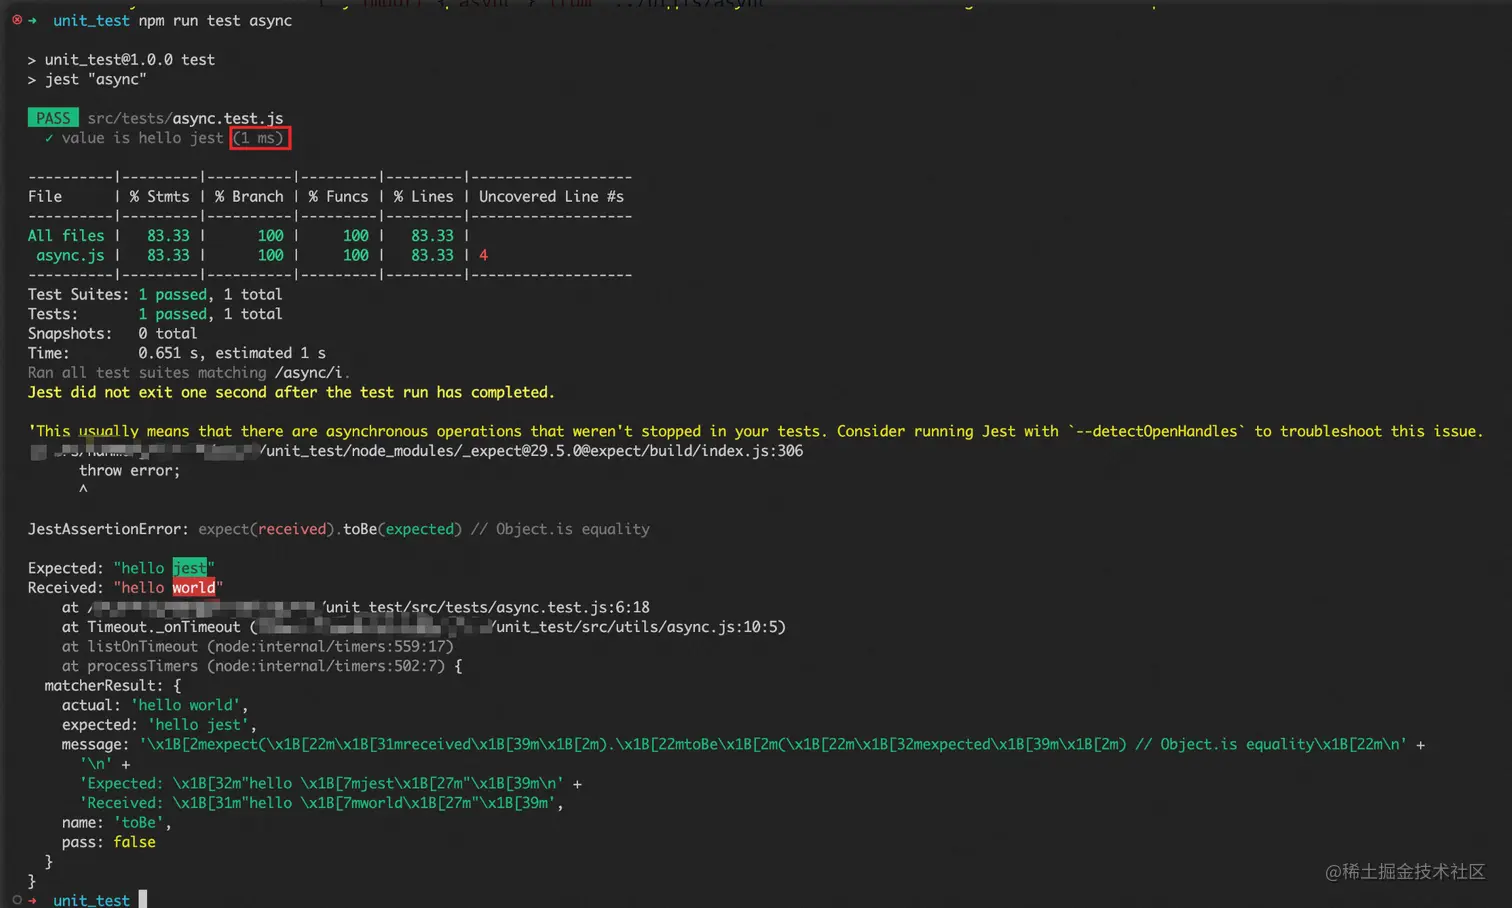Click the highlighted 'jest' in Expected value
This screenshot has height=908, width=1512.
[x=190, y=568]
